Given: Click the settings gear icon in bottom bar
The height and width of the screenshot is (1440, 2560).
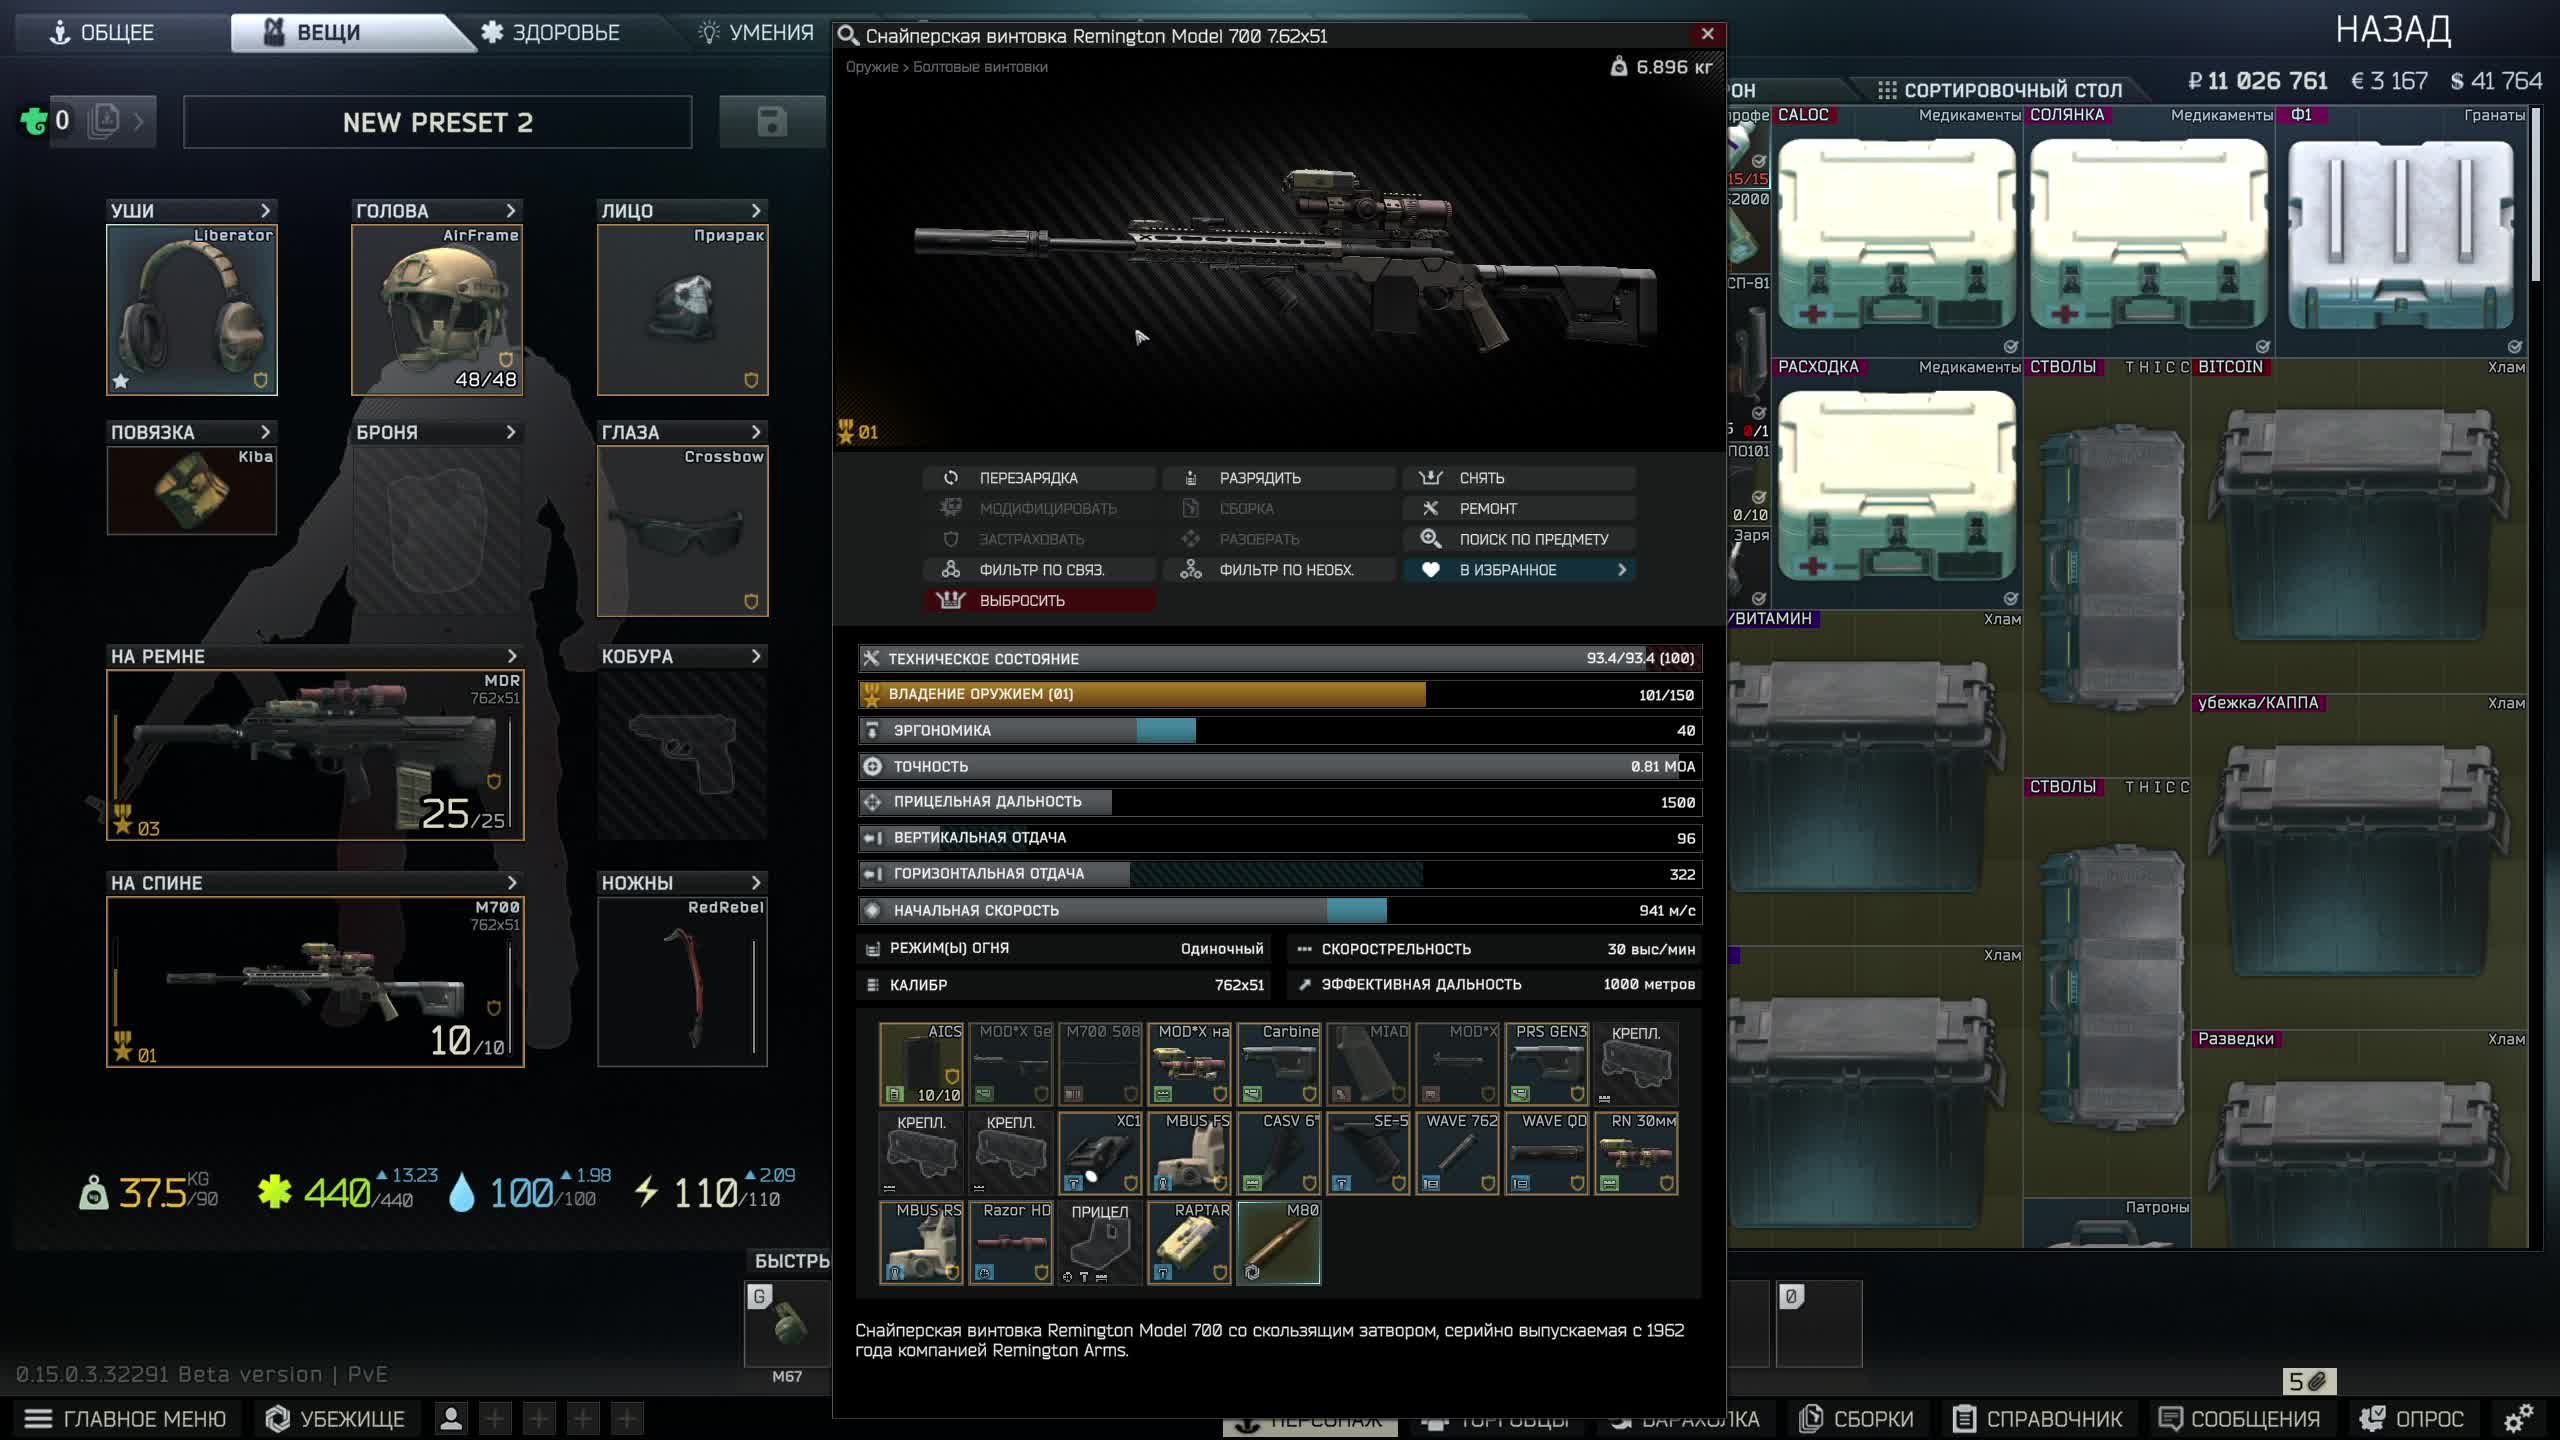Looking at the screenshot, I should tap(2518, 1418).
